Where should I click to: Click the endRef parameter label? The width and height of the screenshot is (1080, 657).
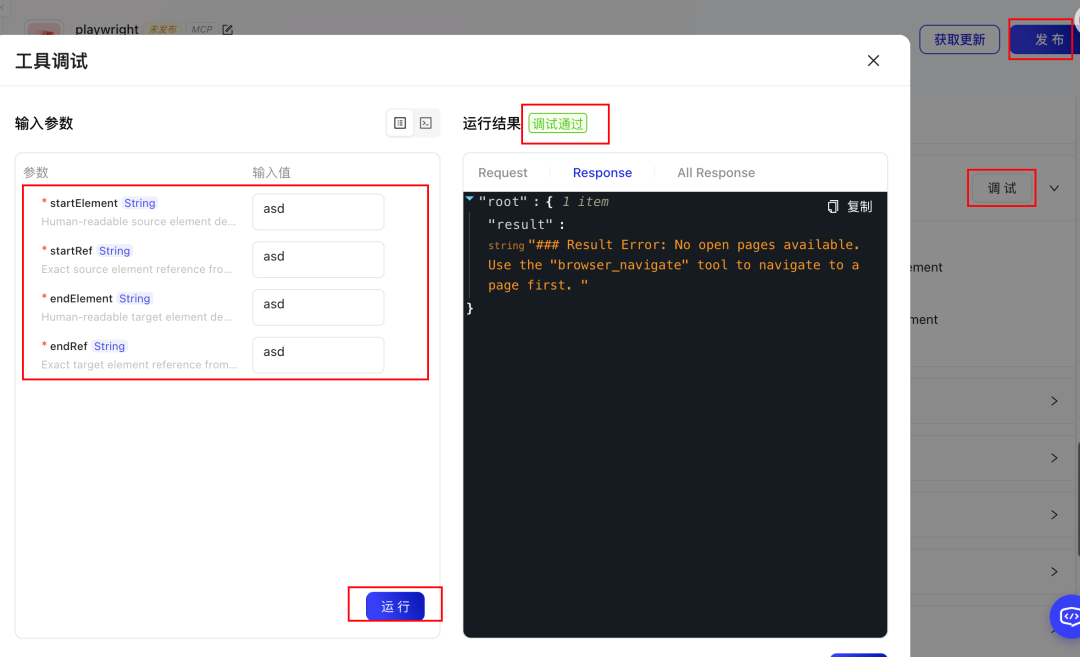(x=68, y=346)
